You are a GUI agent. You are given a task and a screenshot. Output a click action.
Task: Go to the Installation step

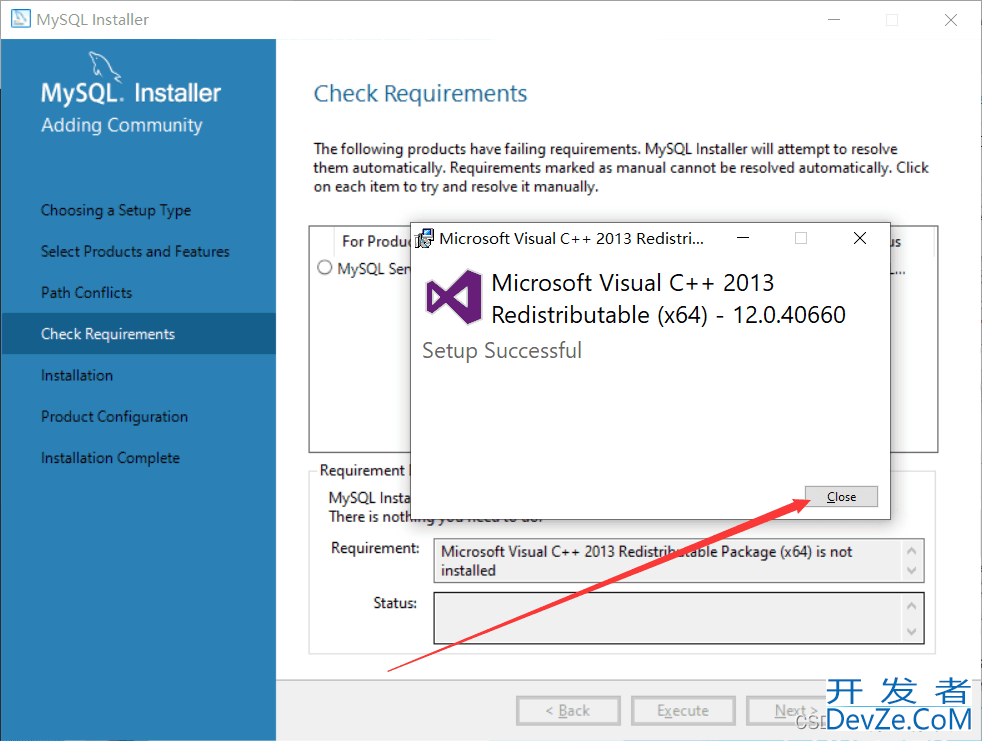77,376
